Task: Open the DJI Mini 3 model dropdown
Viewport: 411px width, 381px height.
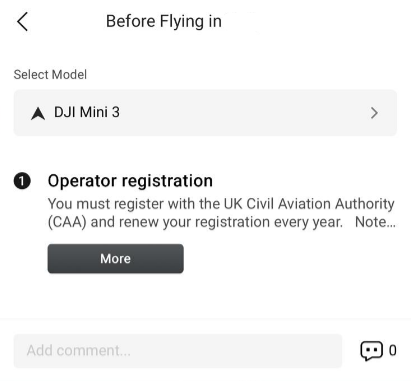Action: (205, 113)
